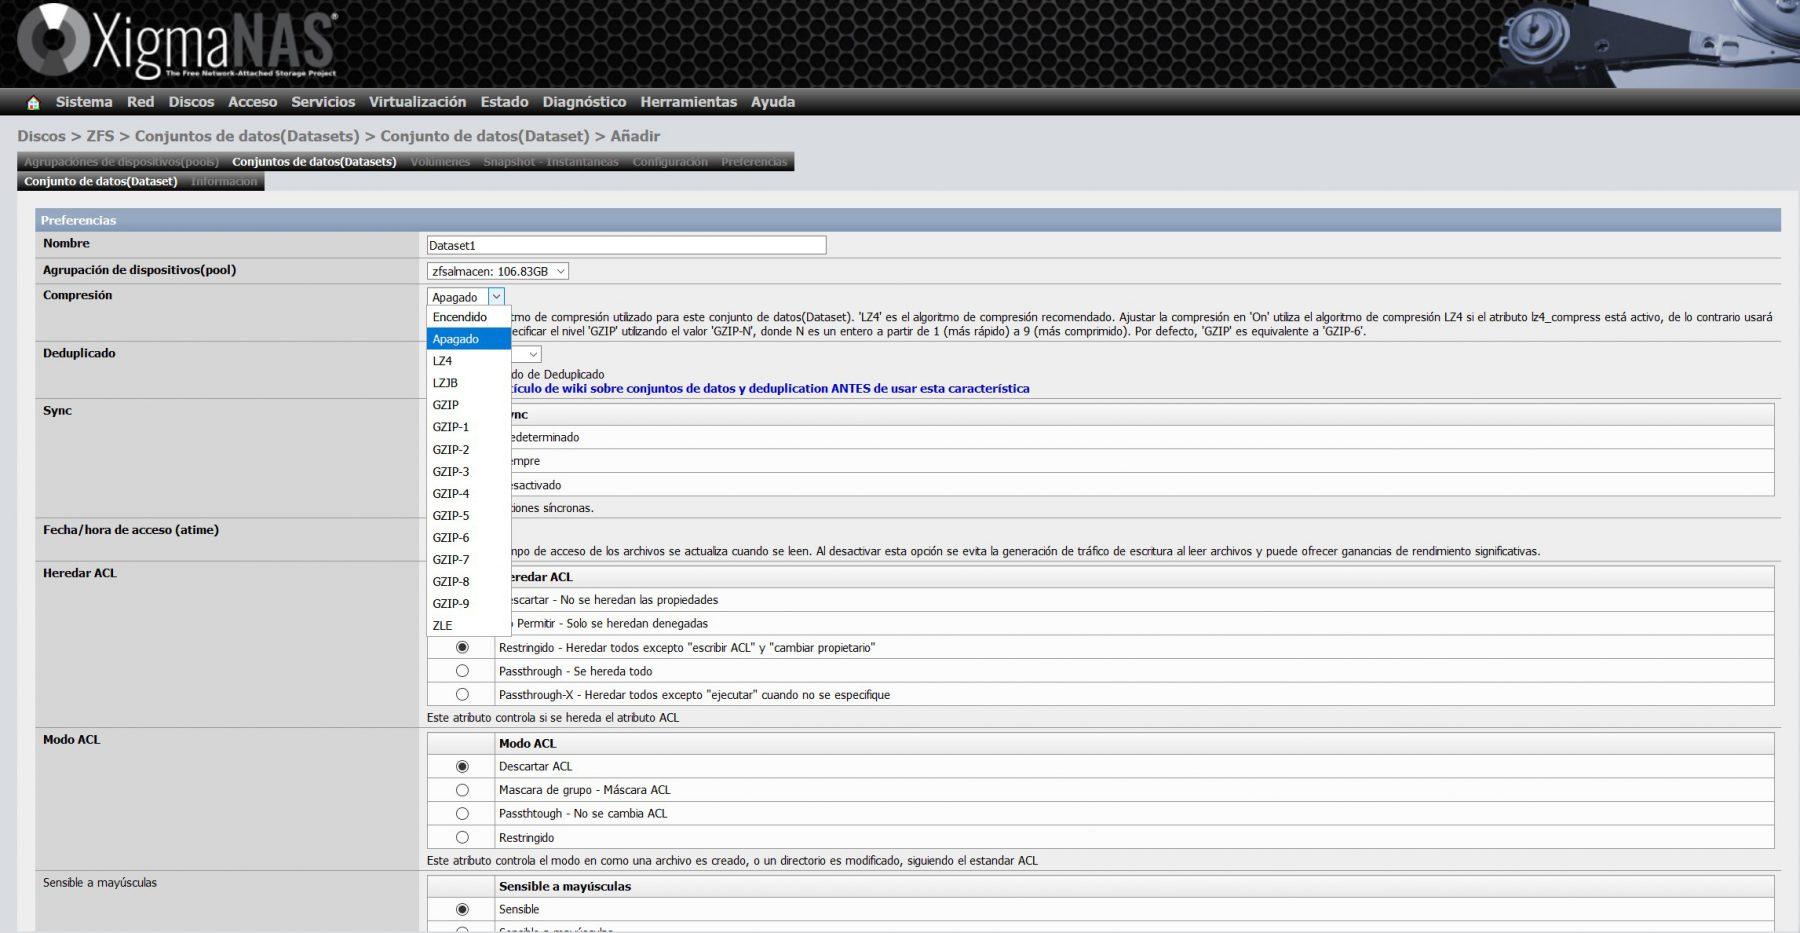
Task: Click the Sensible a mayúsculas row label
Action: 100,883
